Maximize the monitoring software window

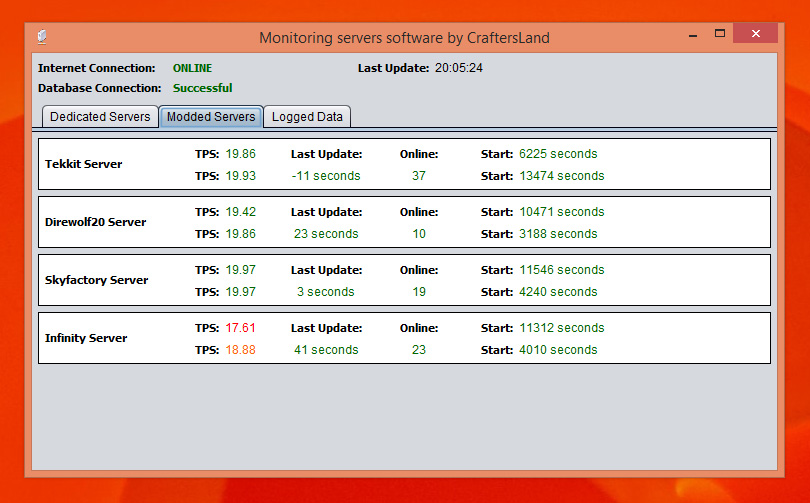(x=720, y=35)
